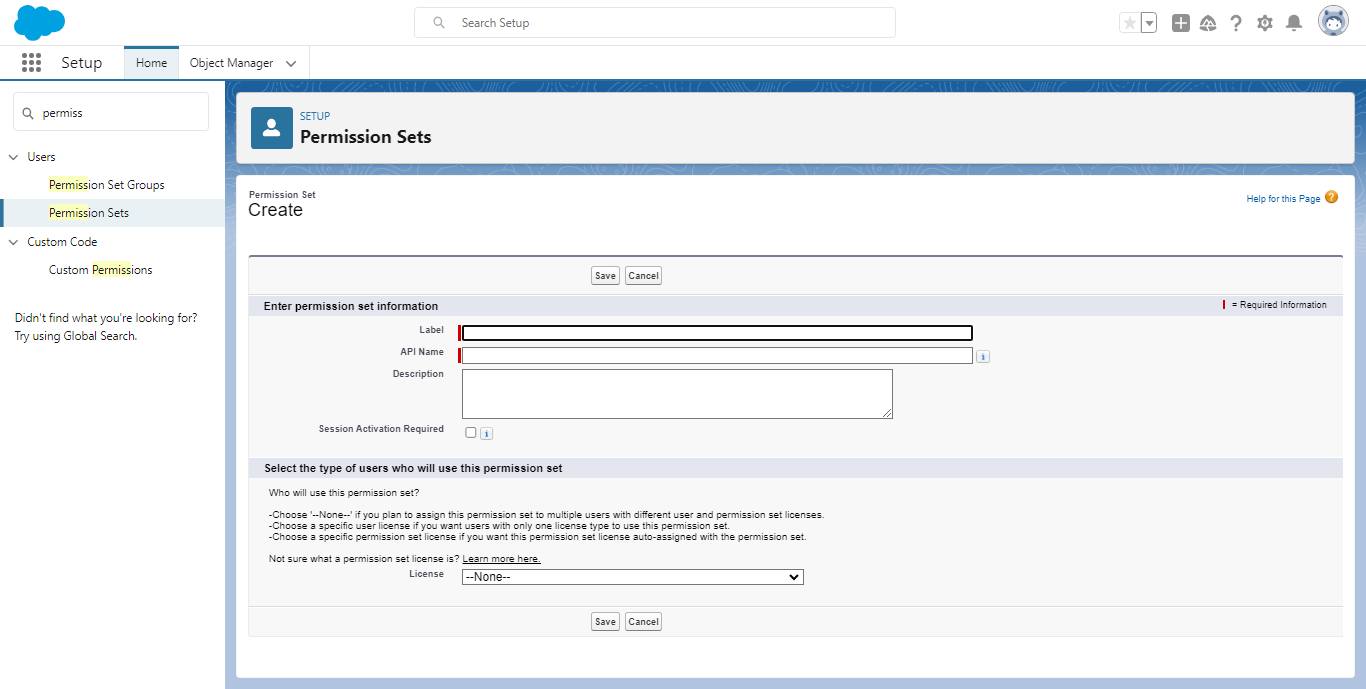Screen dimensions: 1366x689
Task: Open Custom Permissions
Action: pos(101,270)
